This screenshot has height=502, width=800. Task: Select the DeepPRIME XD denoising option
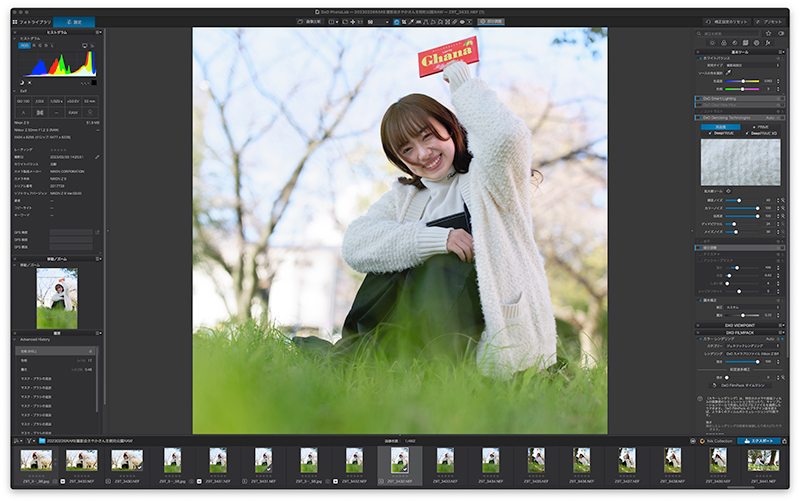tap(762, 133)
